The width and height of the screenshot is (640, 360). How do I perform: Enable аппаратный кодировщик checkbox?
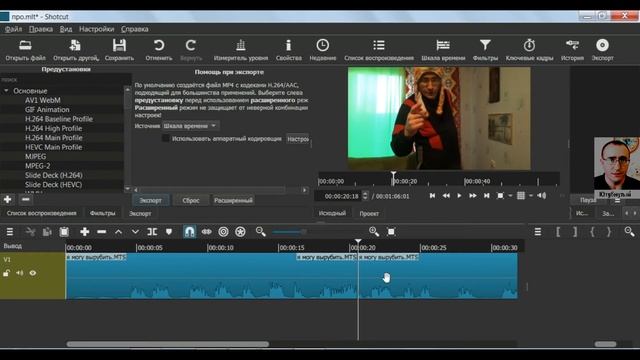[x=165, y=138]
